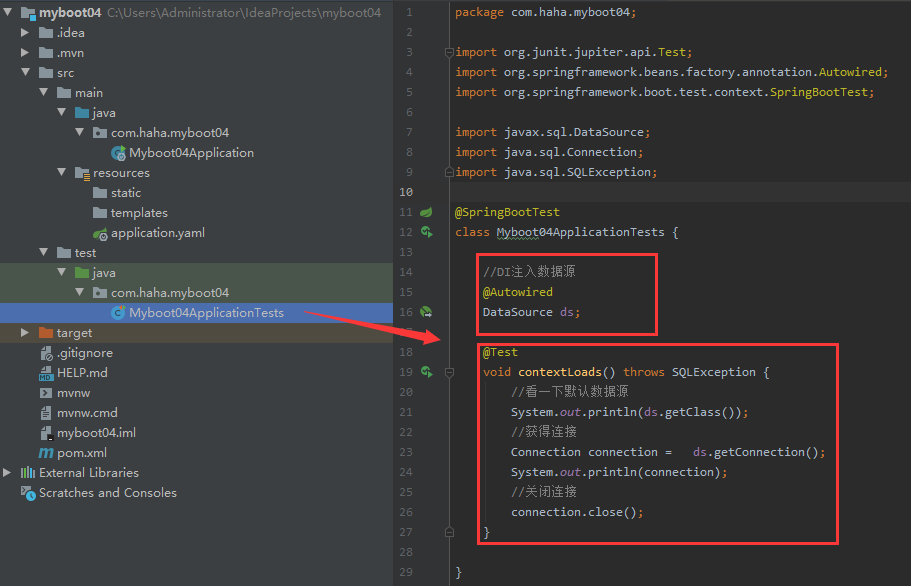
Task: Select the templates folder
Action: (x=139, y=212)
